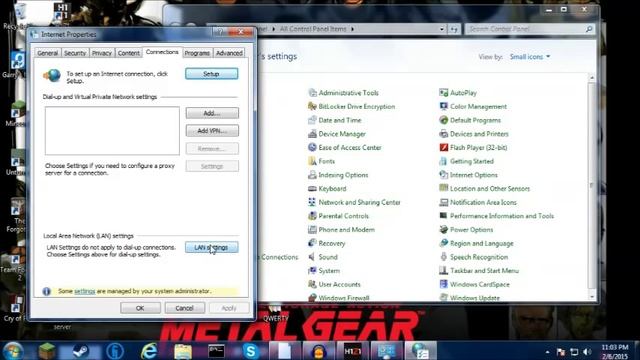
Task: Open System icon in Control Panel
Action: pyautogui.click(x=312, y=271)
